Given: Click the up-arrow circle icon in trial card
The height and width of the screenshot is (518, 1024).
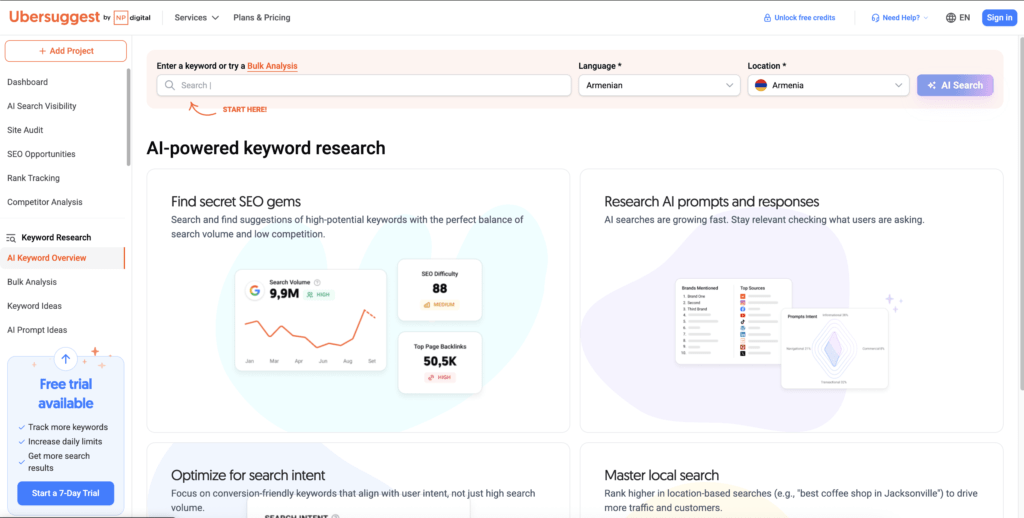Looking at the screenshot, I should pyautogui.click(x=65, y=358).
